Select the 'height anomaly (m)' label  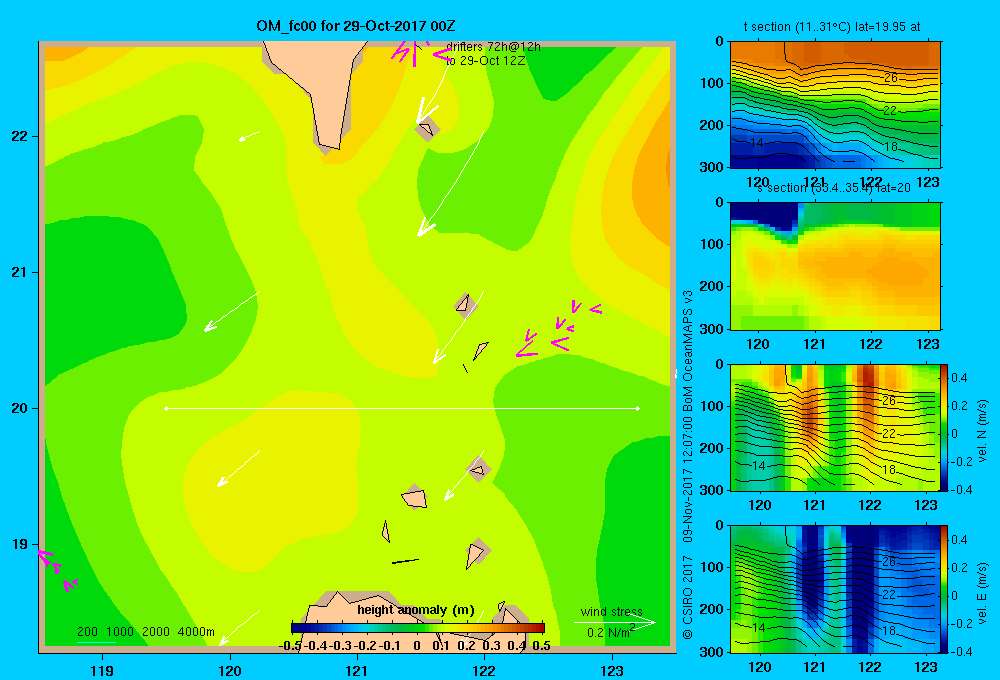coord(416,610)
